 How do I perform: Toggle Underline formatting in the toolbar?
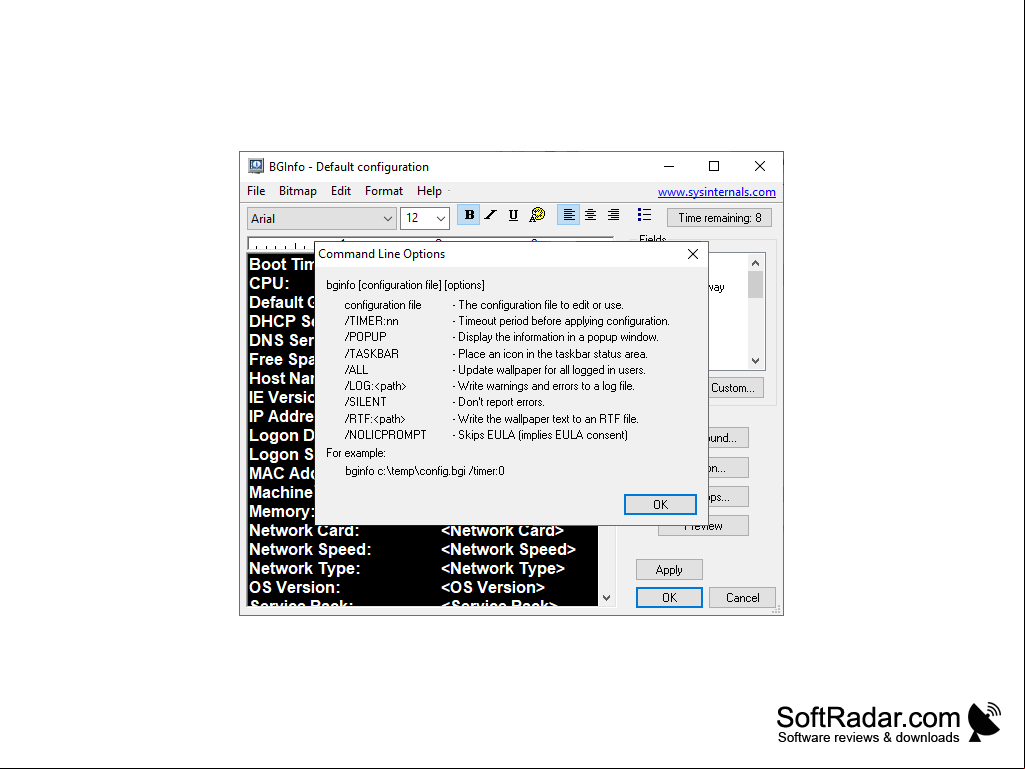pos(513,215)
